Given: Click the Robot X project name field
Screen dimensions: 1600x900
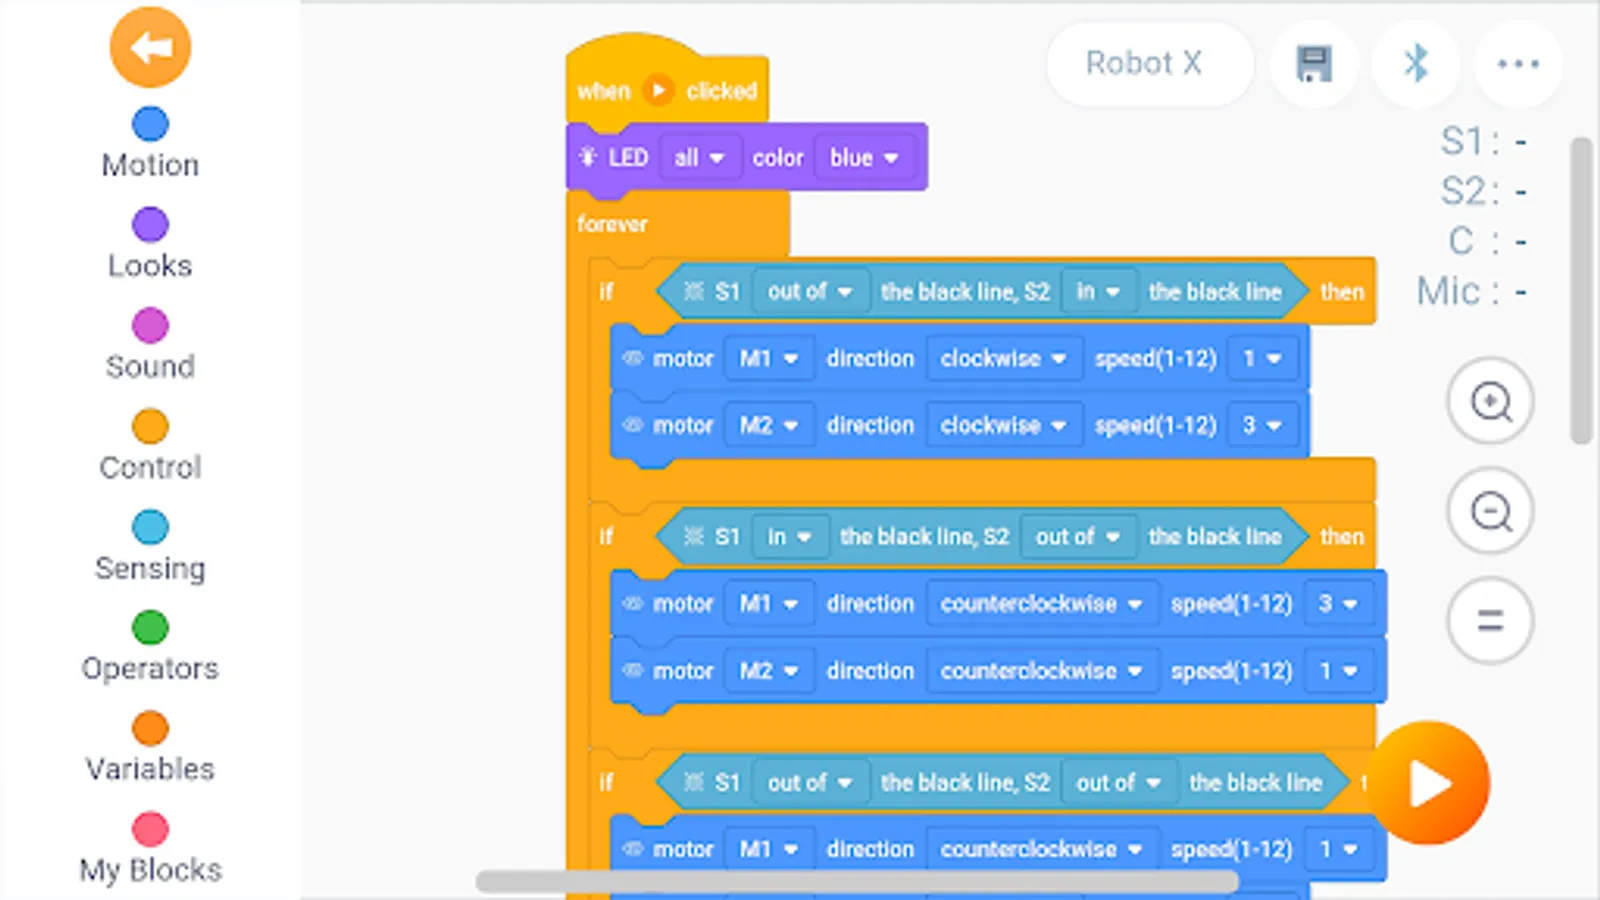Looking at the screenshot, I should tap(1149, 64).
